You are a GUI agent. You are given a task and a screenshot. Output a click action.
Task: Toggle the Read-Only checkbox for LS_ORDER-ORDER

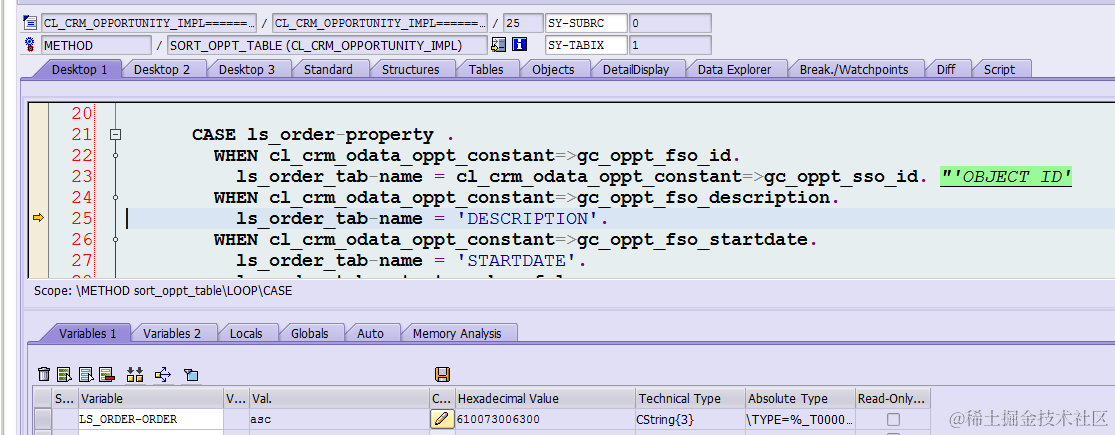[x=893, y=419]
